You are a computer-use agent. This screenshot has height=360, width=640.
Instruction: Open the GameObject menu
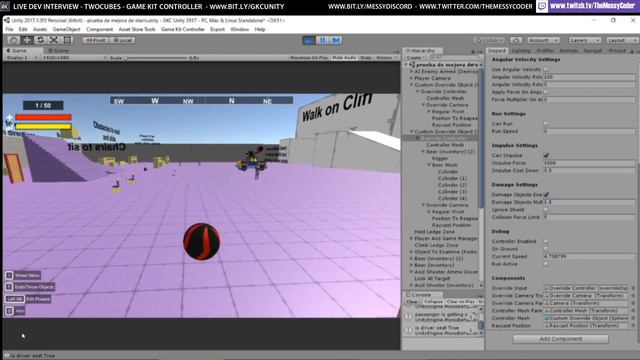[67, 29]
